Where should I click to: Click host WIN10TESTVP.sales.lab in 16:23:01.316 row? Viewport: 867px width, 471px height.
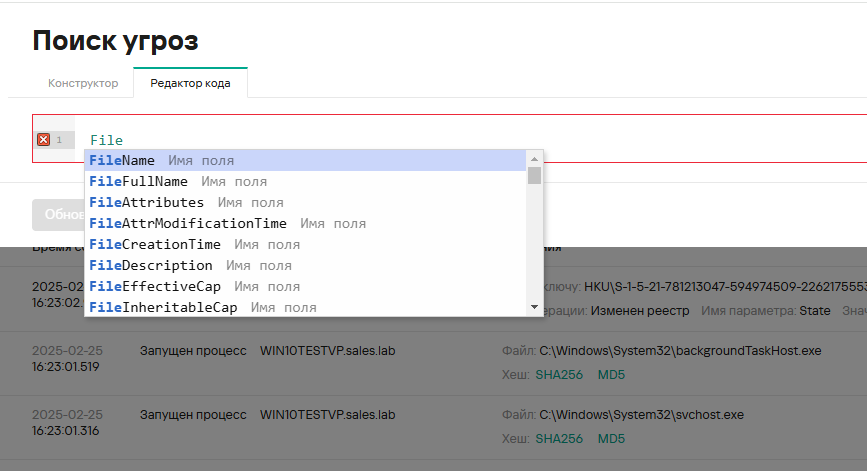(x=327, y=415)
